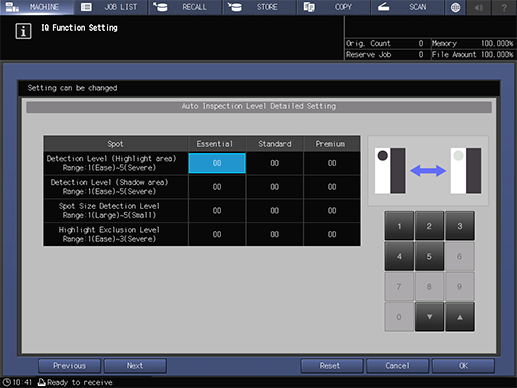This screenshot has height=388, width=517.
Task: Select Premium Spot Size Detection Level cell
Action: [332, 211]
